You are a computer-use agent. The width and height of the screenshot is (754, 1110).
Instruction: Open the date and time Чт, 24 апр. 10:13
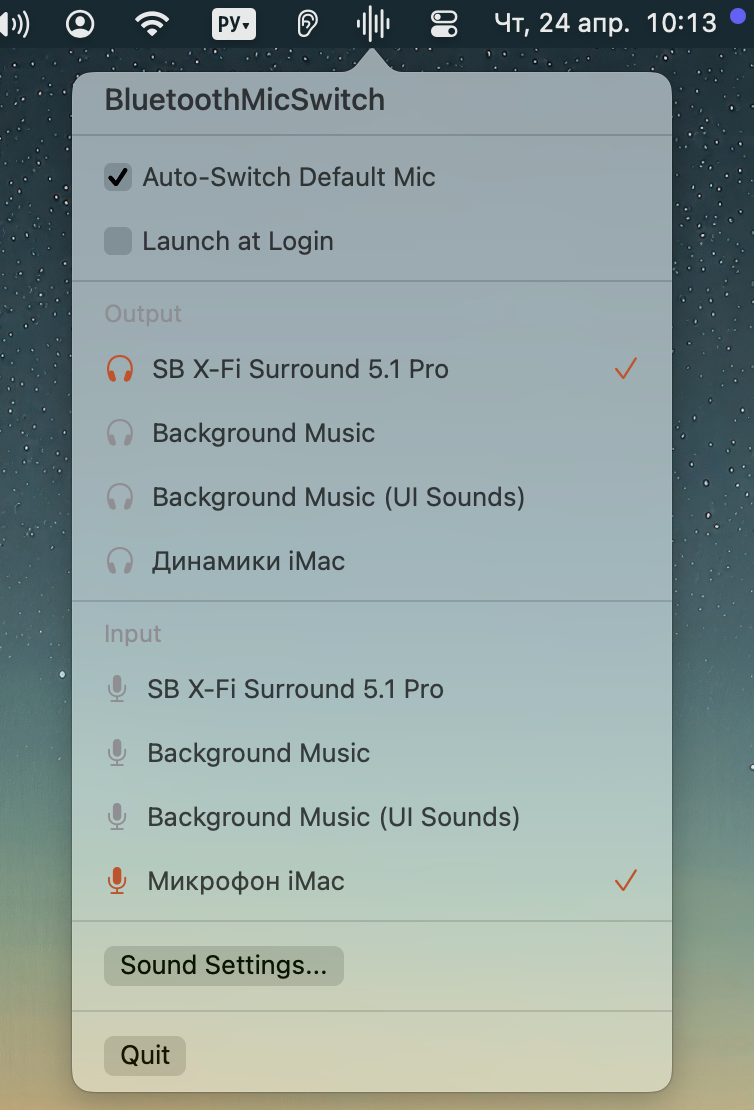605,23
